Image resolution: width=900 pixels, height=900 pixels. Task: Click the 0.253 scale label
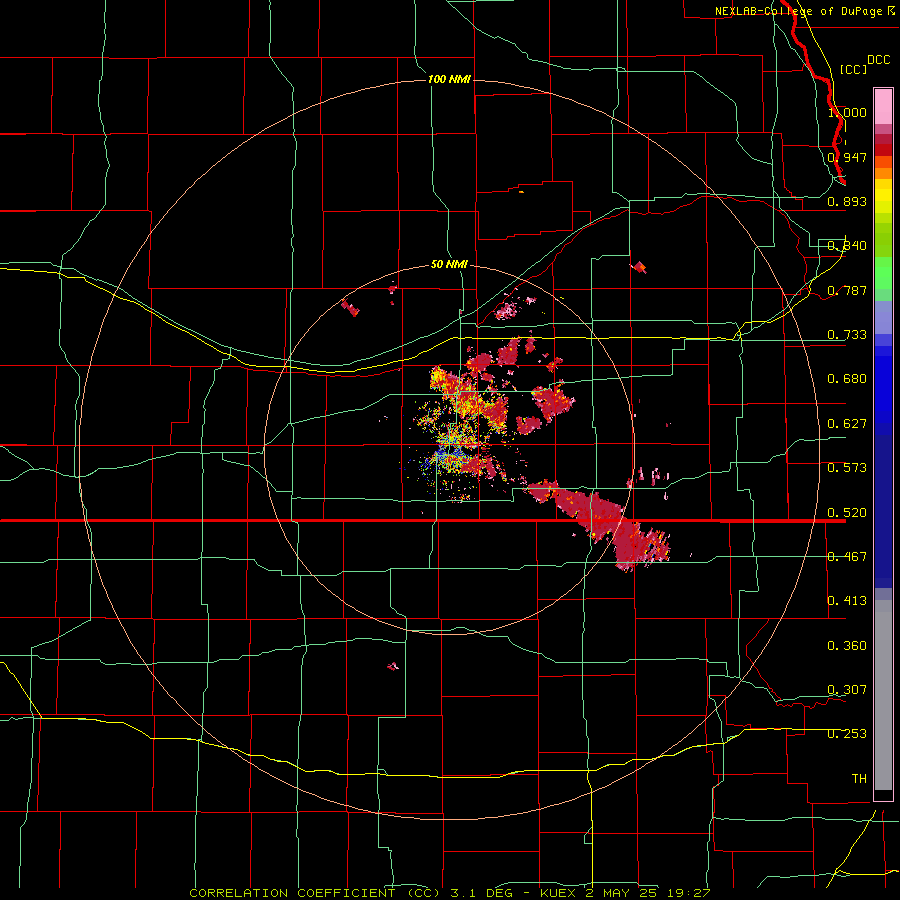point(847,734)
